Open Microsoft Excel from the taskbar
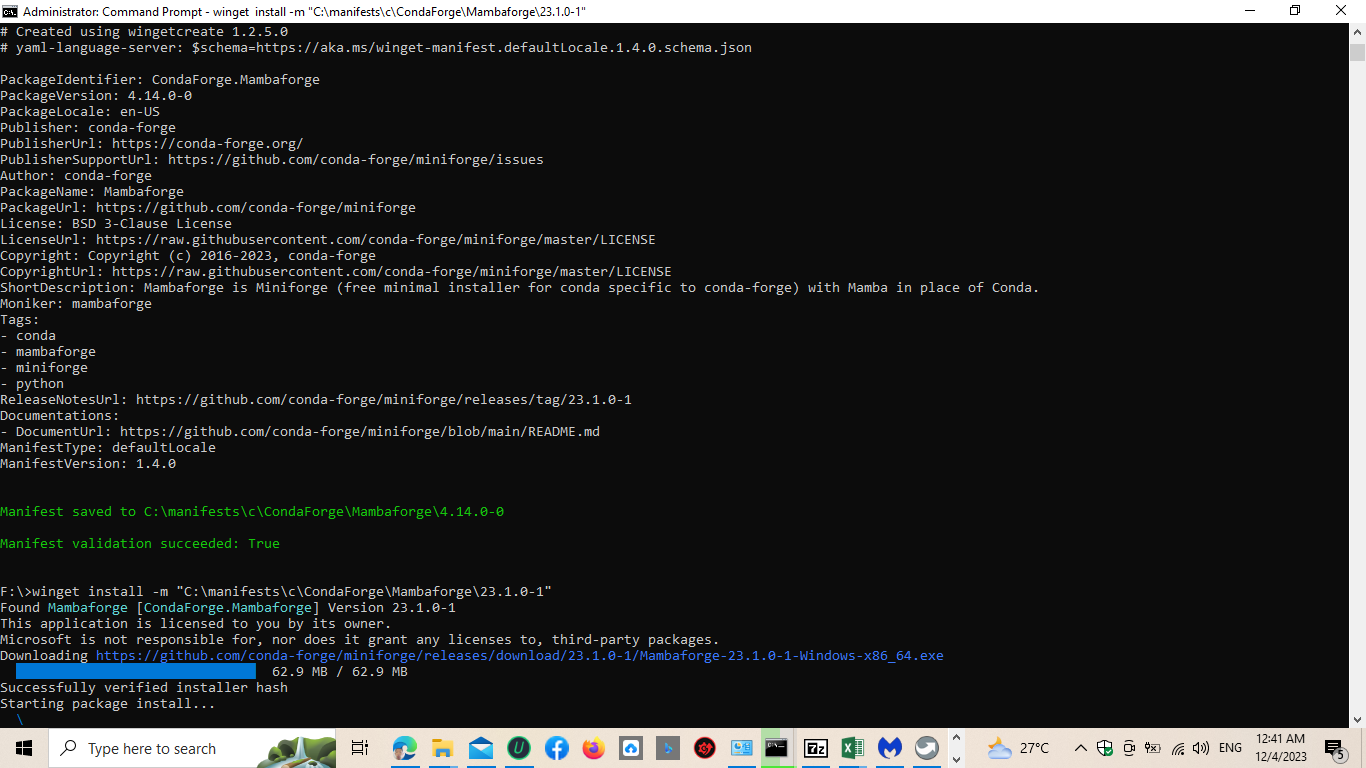 coord(852,748)
